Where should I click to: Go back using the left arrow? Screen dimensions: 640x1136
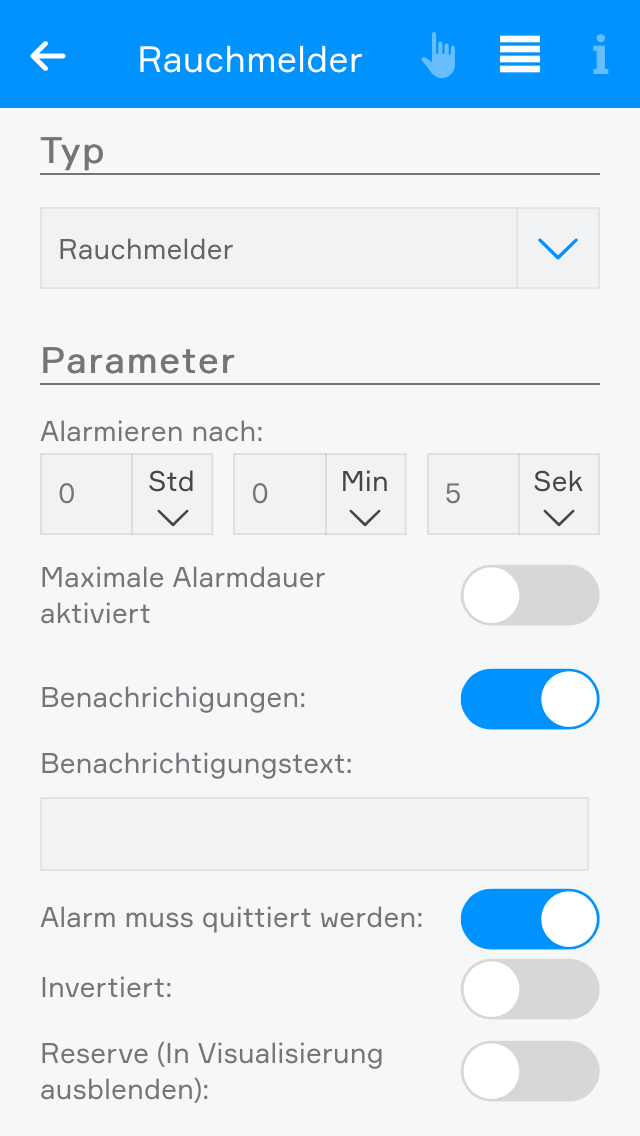pos(48,56)
